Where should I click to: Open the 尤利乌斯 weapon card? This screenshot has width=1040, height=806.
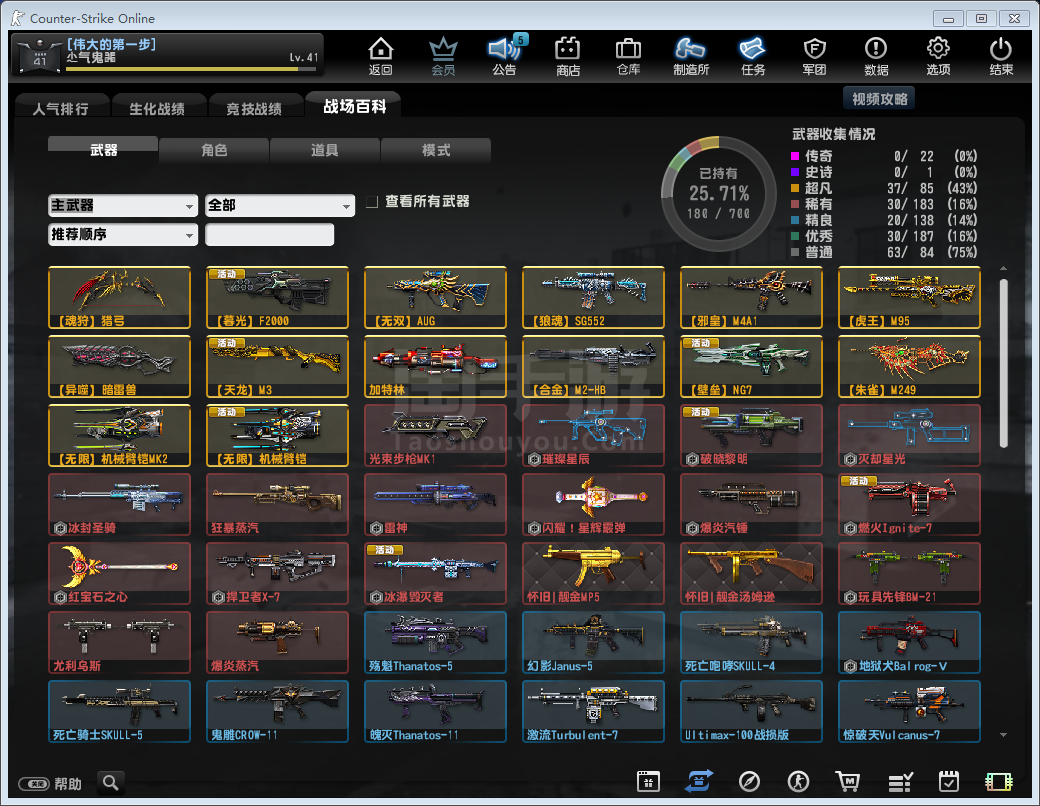coord(119,642)
